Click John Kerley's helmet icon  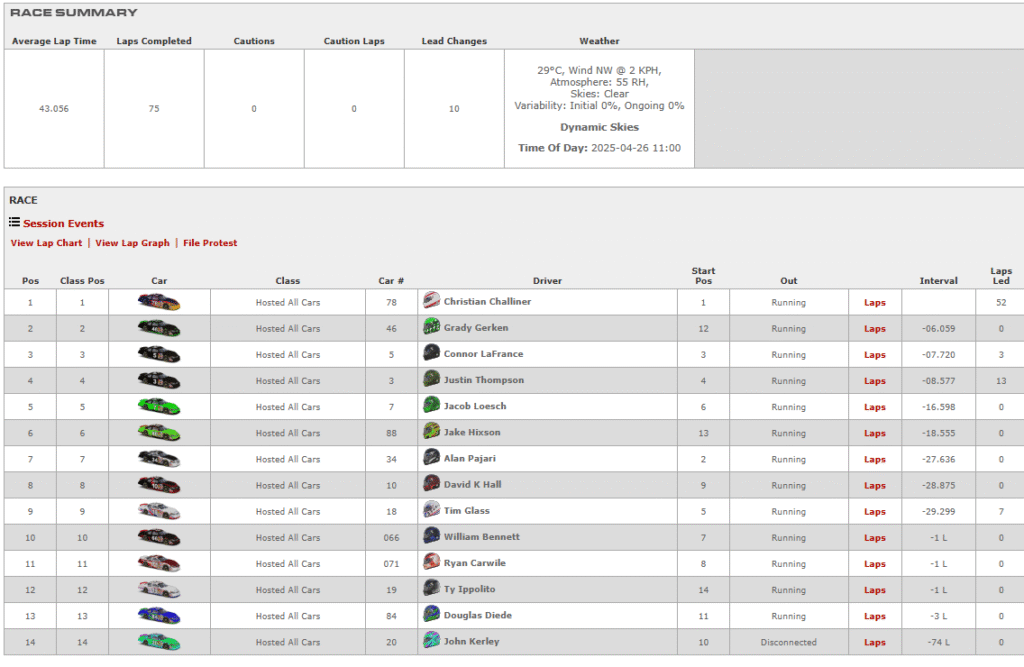431,641
